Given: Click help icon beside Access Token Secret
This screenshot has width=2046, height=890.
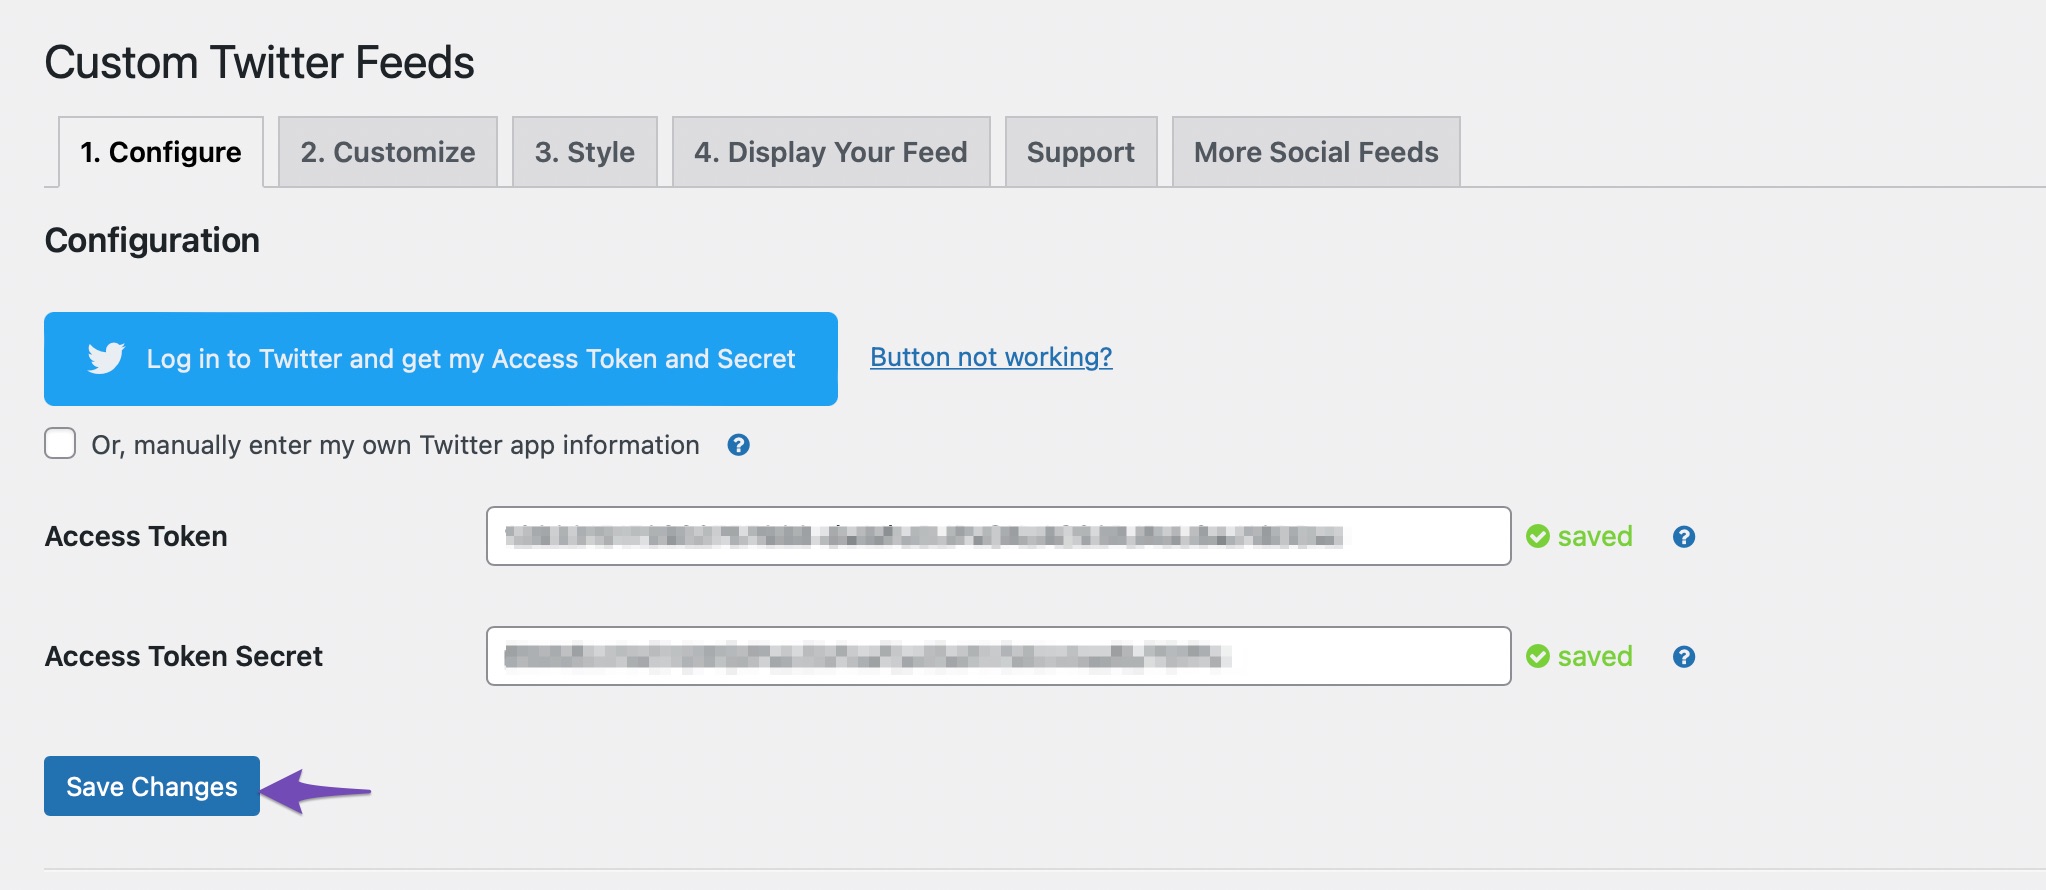Looking at the screenshot, I should tap(1684, 657).
